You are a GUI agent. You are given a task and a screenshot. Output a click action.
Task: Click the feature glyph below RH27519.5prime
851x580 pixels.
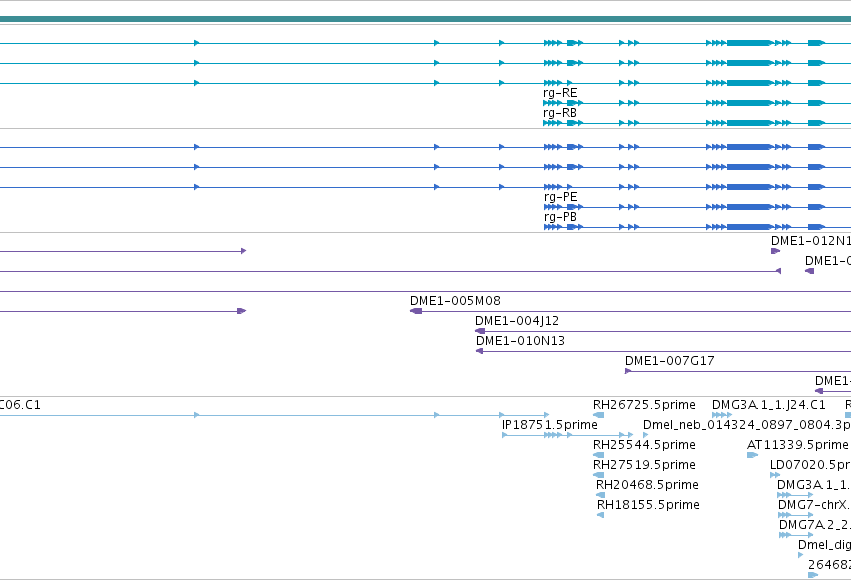[x=599, y=475]
